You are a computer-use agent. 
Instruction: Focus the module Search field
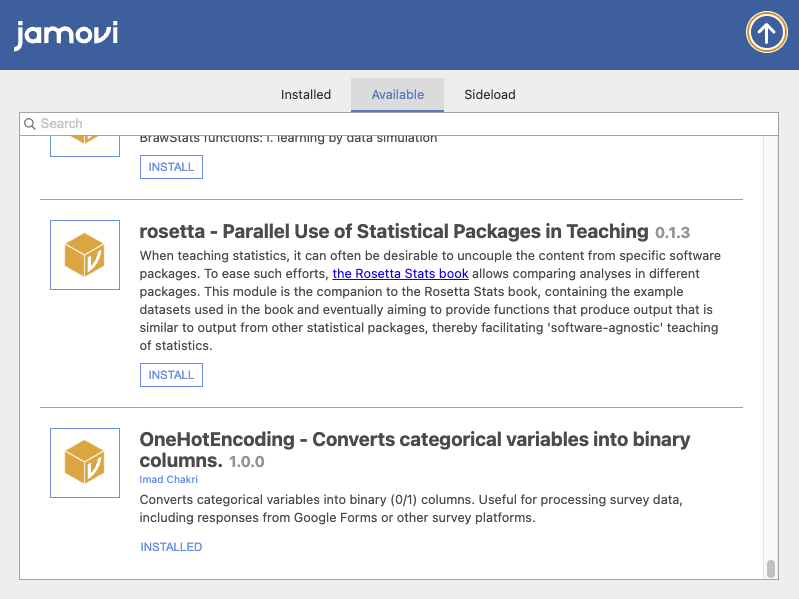(400, 124)
